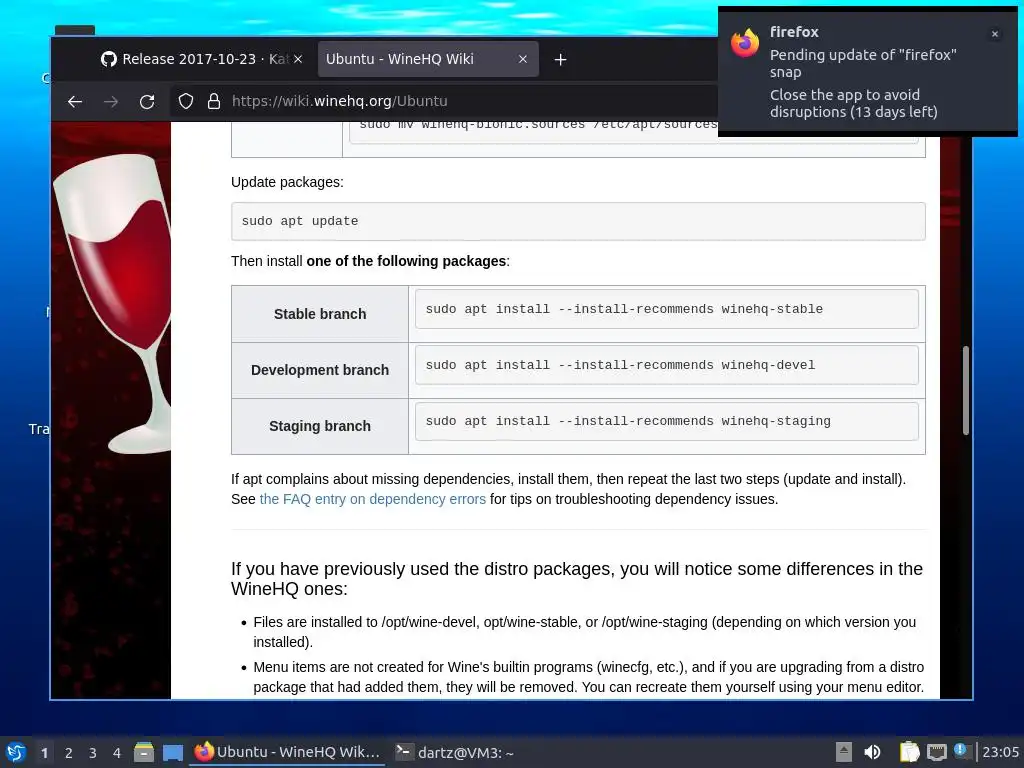Viewport: 1024px width, 768px height.
Task: Click the sudo apt update code box
Action: click(x=578, y=221)
